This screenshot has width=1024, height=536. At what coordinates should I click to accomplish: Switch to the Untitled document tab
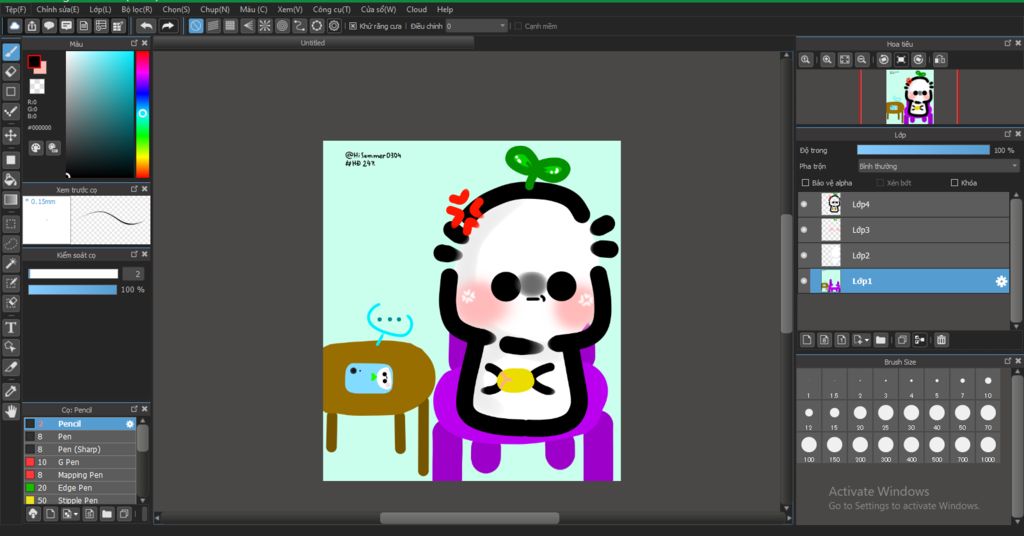(x=313, y=43)
